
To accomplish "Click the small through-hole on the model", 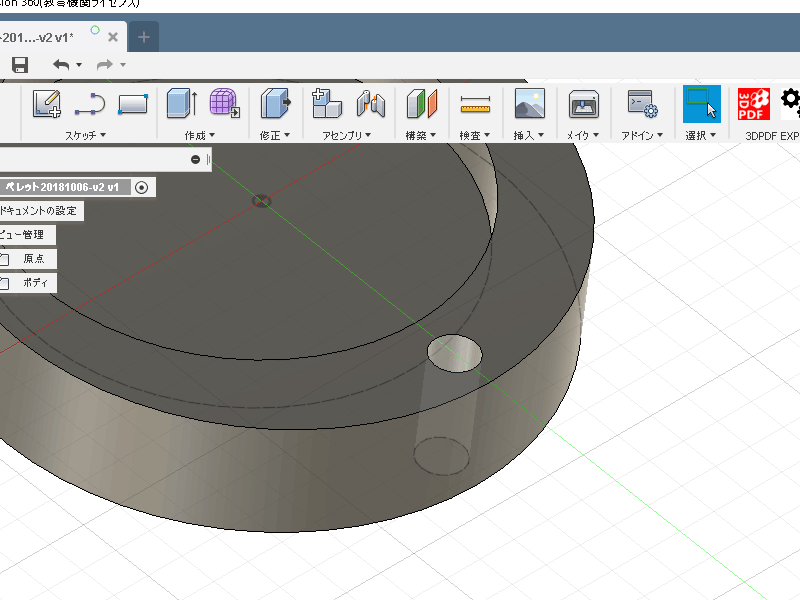I will (x=454, y=353).
